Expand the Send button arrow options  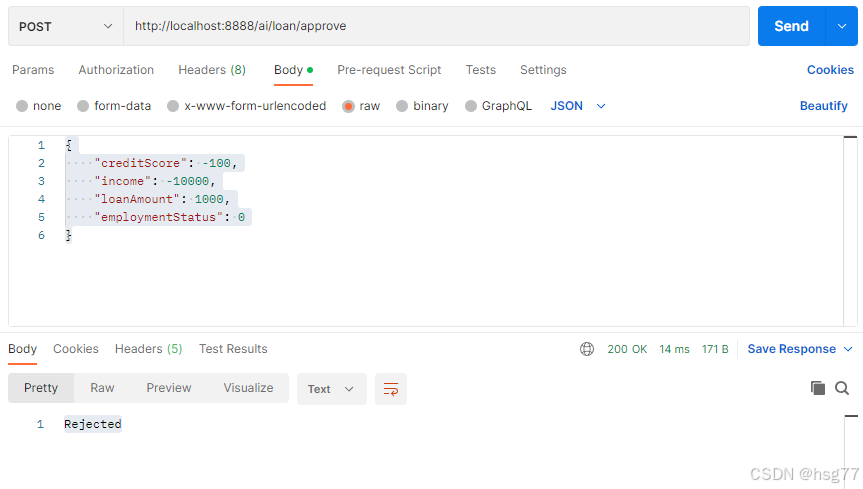(842, 26)
